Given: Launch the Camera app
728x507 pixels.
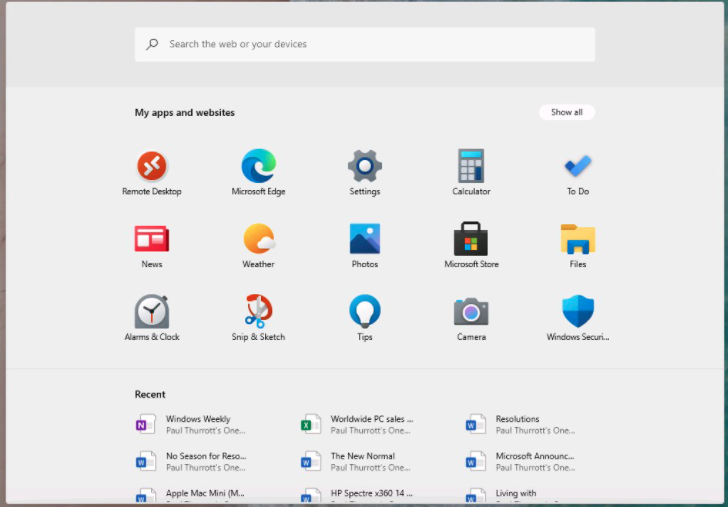Looking at the screenshot, I should coord(471,312).
